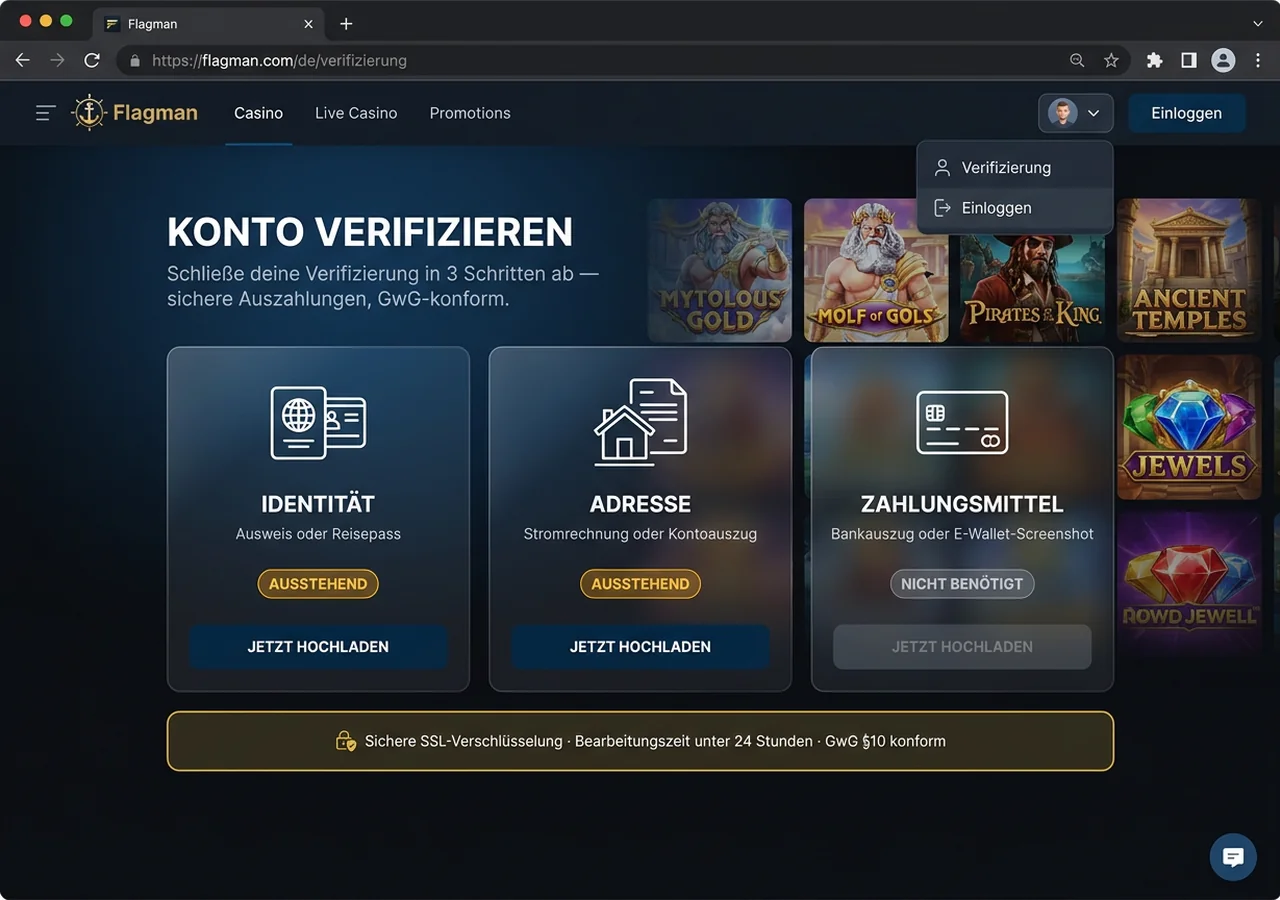The width and height of the screenshot is (1280, 900).
Task: Click the person icon beside Verifizierung
Action: [x=941, y=168]
